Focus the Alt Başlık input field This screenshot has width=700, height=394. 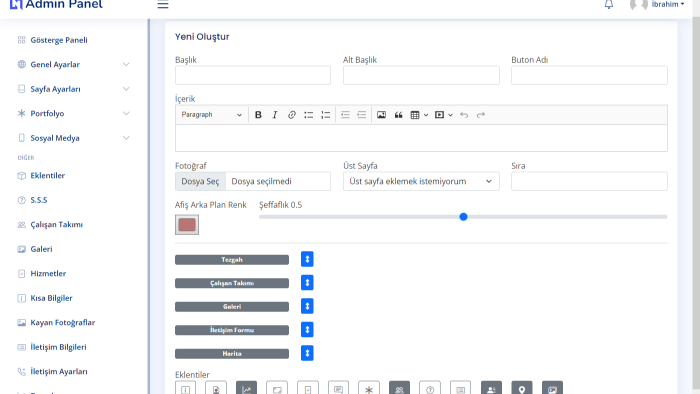[x=421, y=75]
